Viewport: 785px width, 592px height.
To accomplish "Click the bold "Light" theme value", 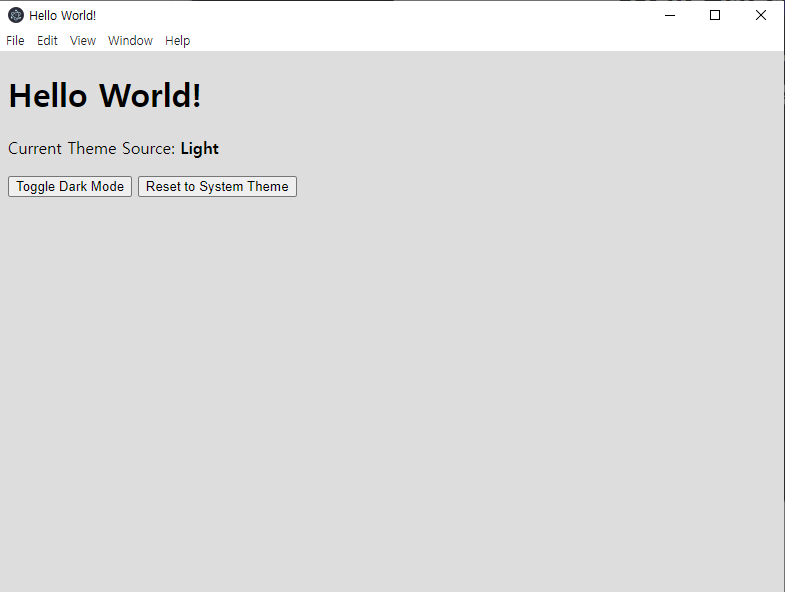I will click(200, 149).
